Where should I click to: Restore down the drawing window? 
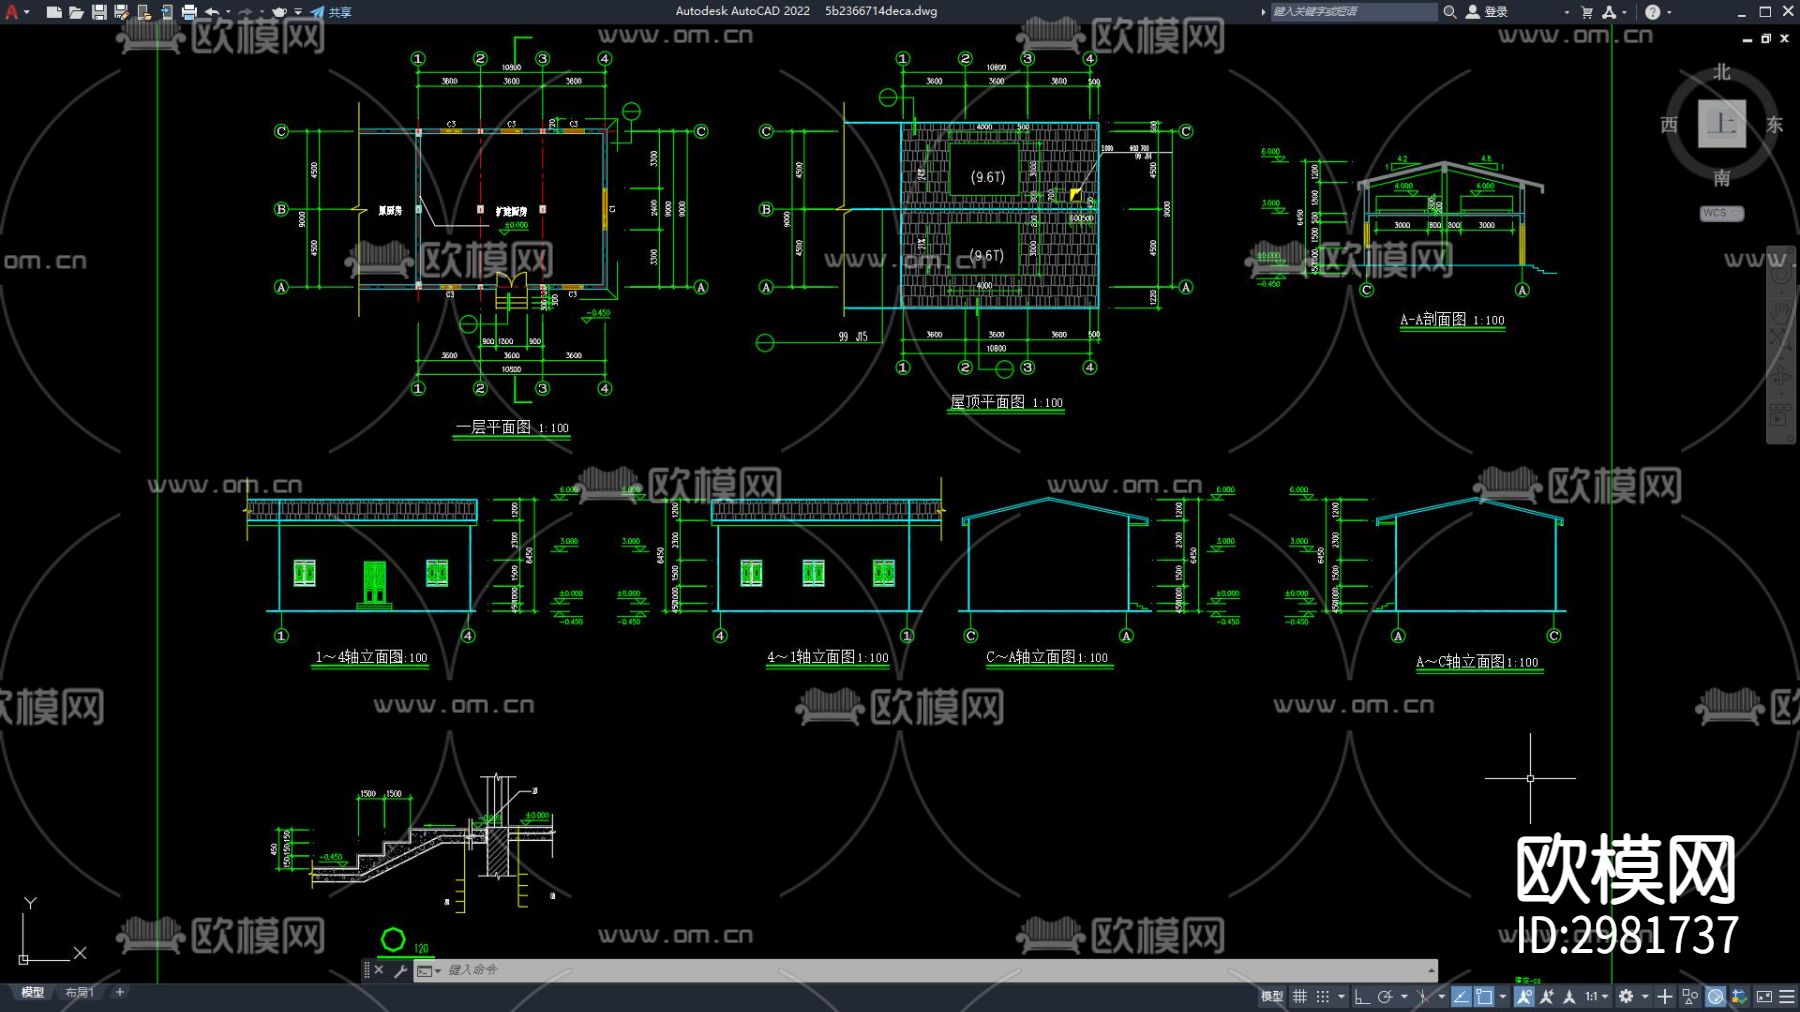pos(1766,39)
